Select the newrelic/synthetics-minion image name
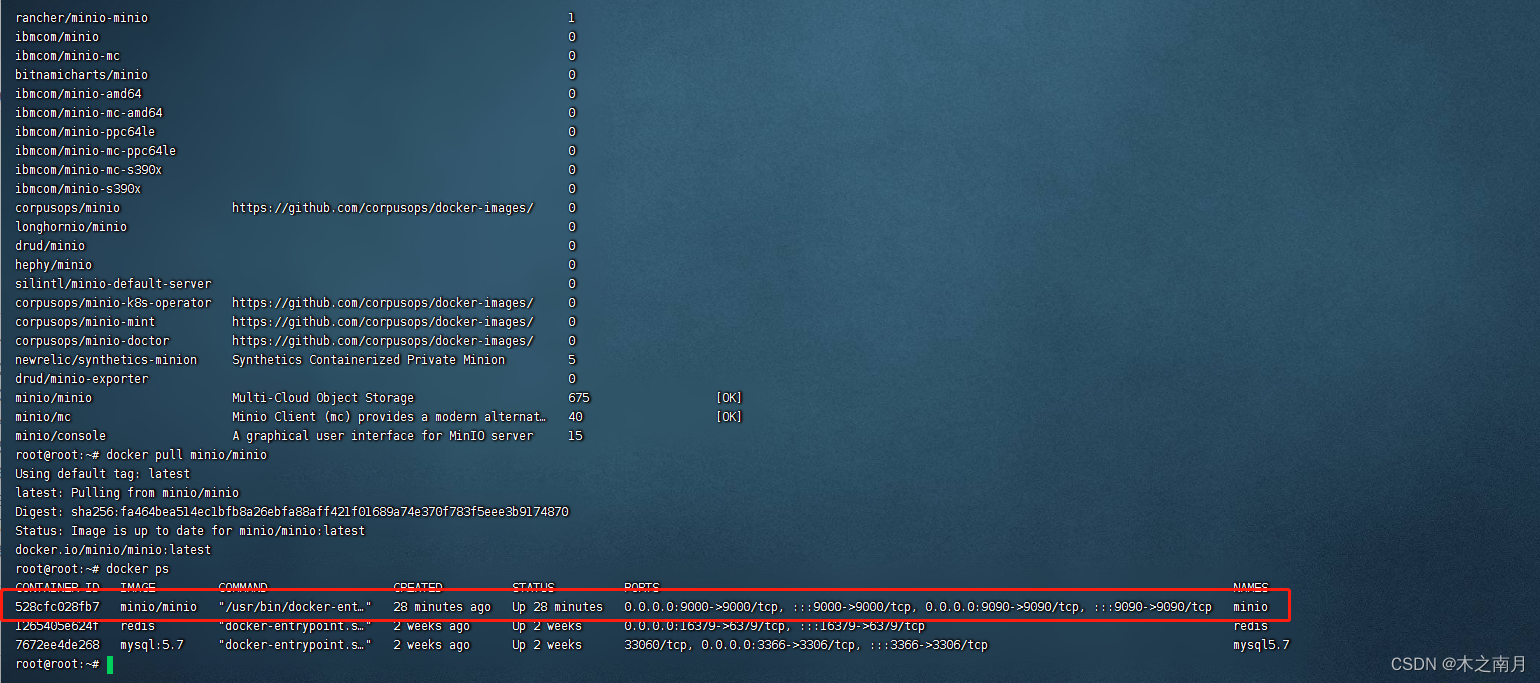1540x683 pixels. [x=106, y=360]
